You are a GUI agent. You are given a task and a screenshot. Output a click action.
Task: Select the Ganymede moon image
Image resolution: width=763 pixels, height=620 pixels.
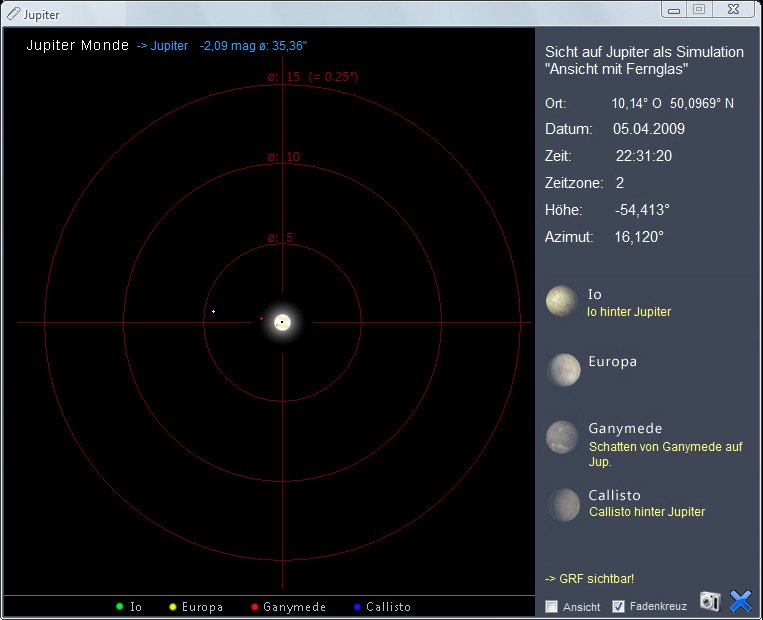tap(563, 437)
